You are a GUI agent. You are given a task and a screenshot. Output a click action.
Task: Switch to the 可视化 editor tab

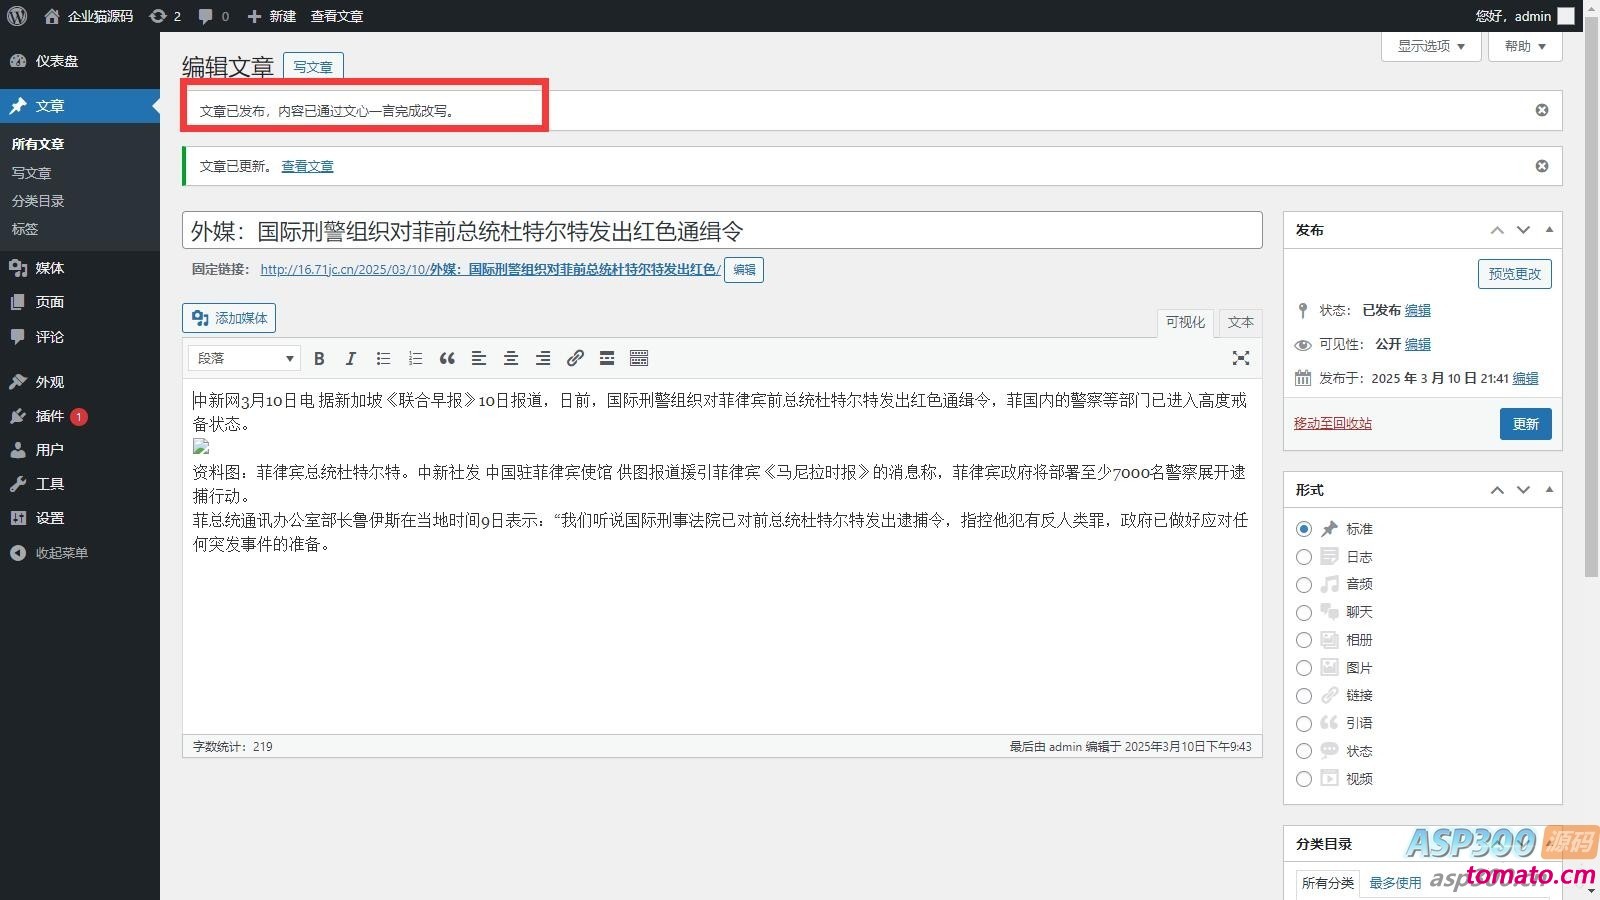1185,322
